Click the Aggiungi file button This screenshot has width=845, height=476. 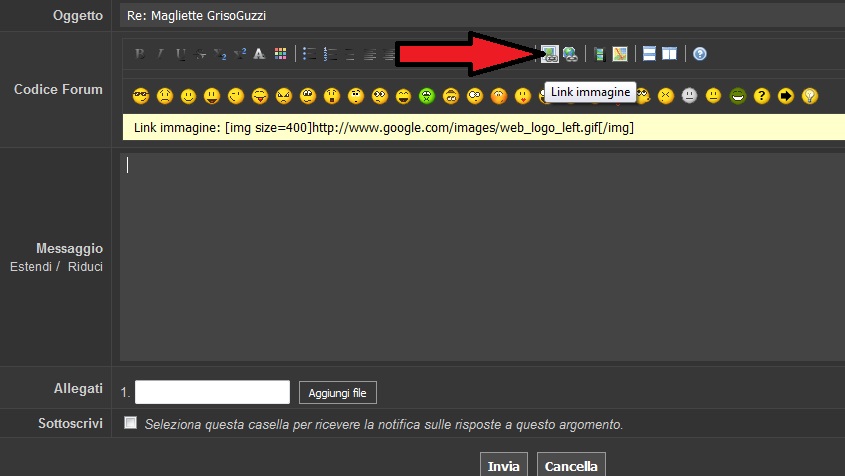(337, 393)
